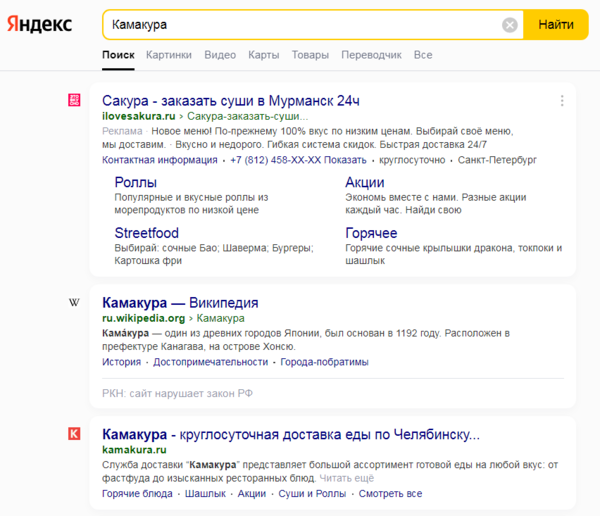
Task: Click the Достопримечательности sitelink
Action: 210,362
